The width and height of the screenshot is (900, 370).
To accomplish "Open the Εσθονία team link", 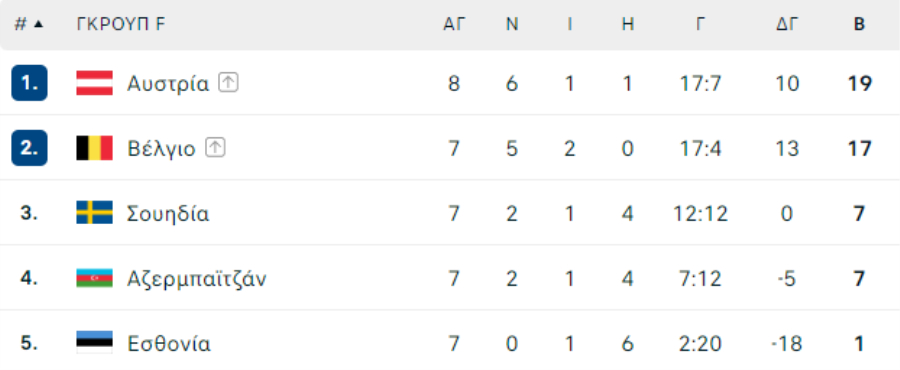I will coord(169,344).
